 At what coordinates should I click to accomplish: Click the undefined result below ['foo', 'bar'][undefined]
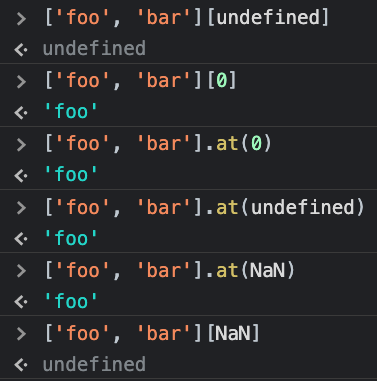(x=94, y=48)
